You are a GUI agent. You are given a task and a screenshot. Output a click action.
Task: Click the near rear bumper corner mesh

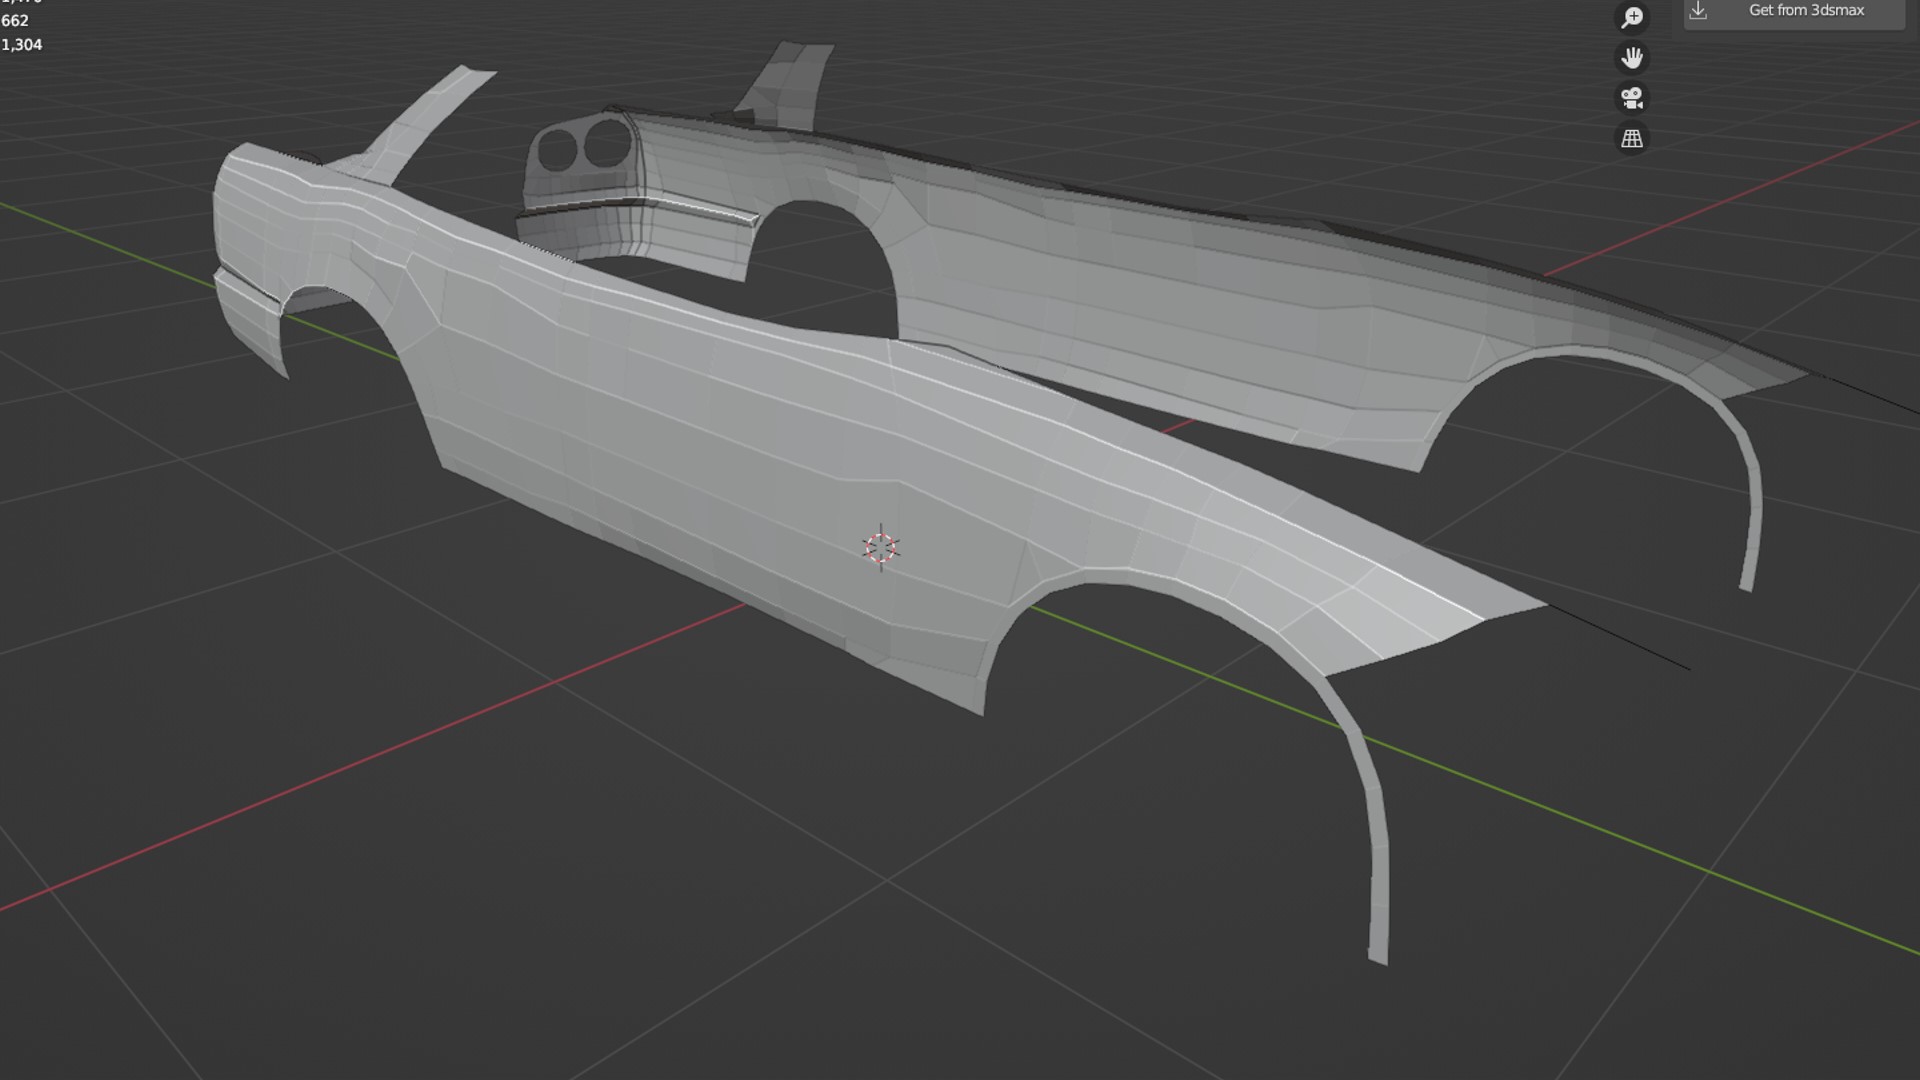(250, 320)
